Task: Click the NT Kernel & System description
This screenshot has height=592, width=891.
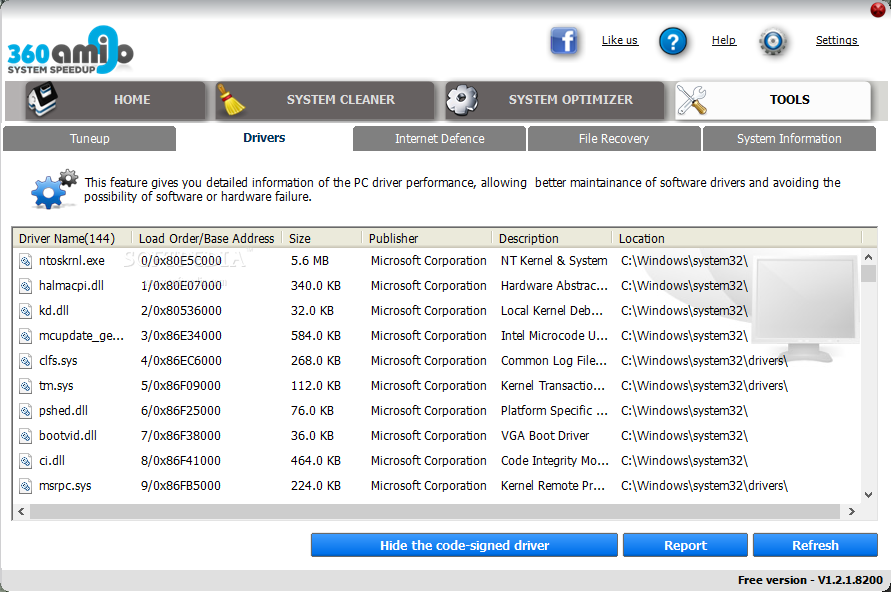Action: [x=554, y=261]
